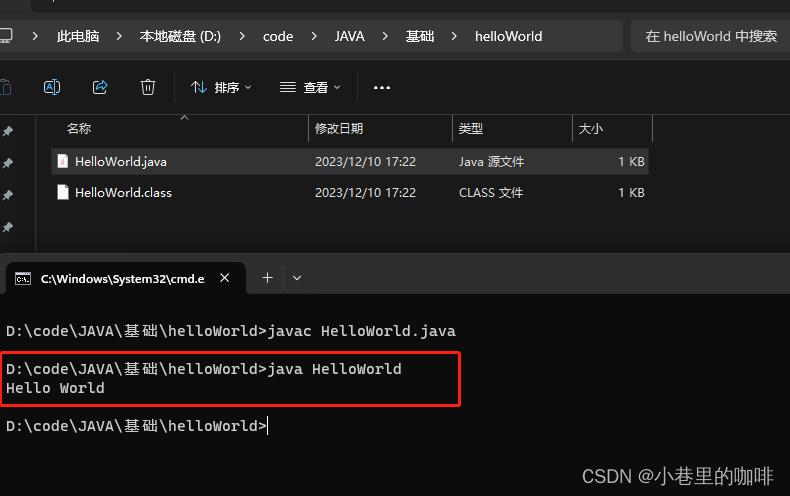Click the Delete trash can icon
The width and height of the screenshot is (790, 496).
148,87
